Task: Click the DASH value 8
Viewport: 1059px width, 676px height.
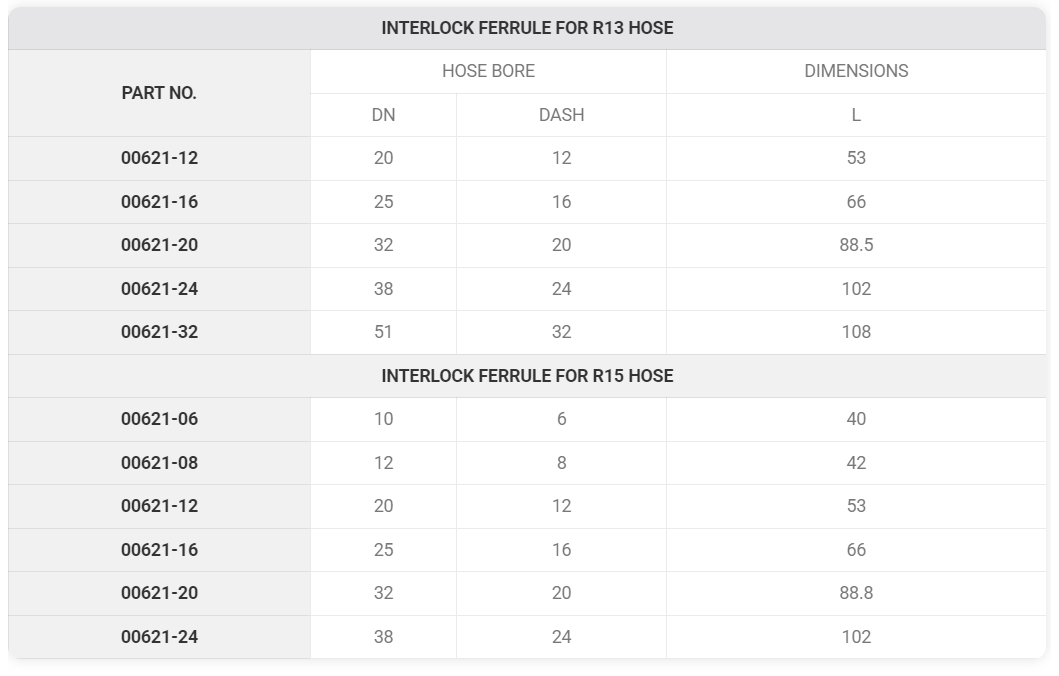Action: 561,463
